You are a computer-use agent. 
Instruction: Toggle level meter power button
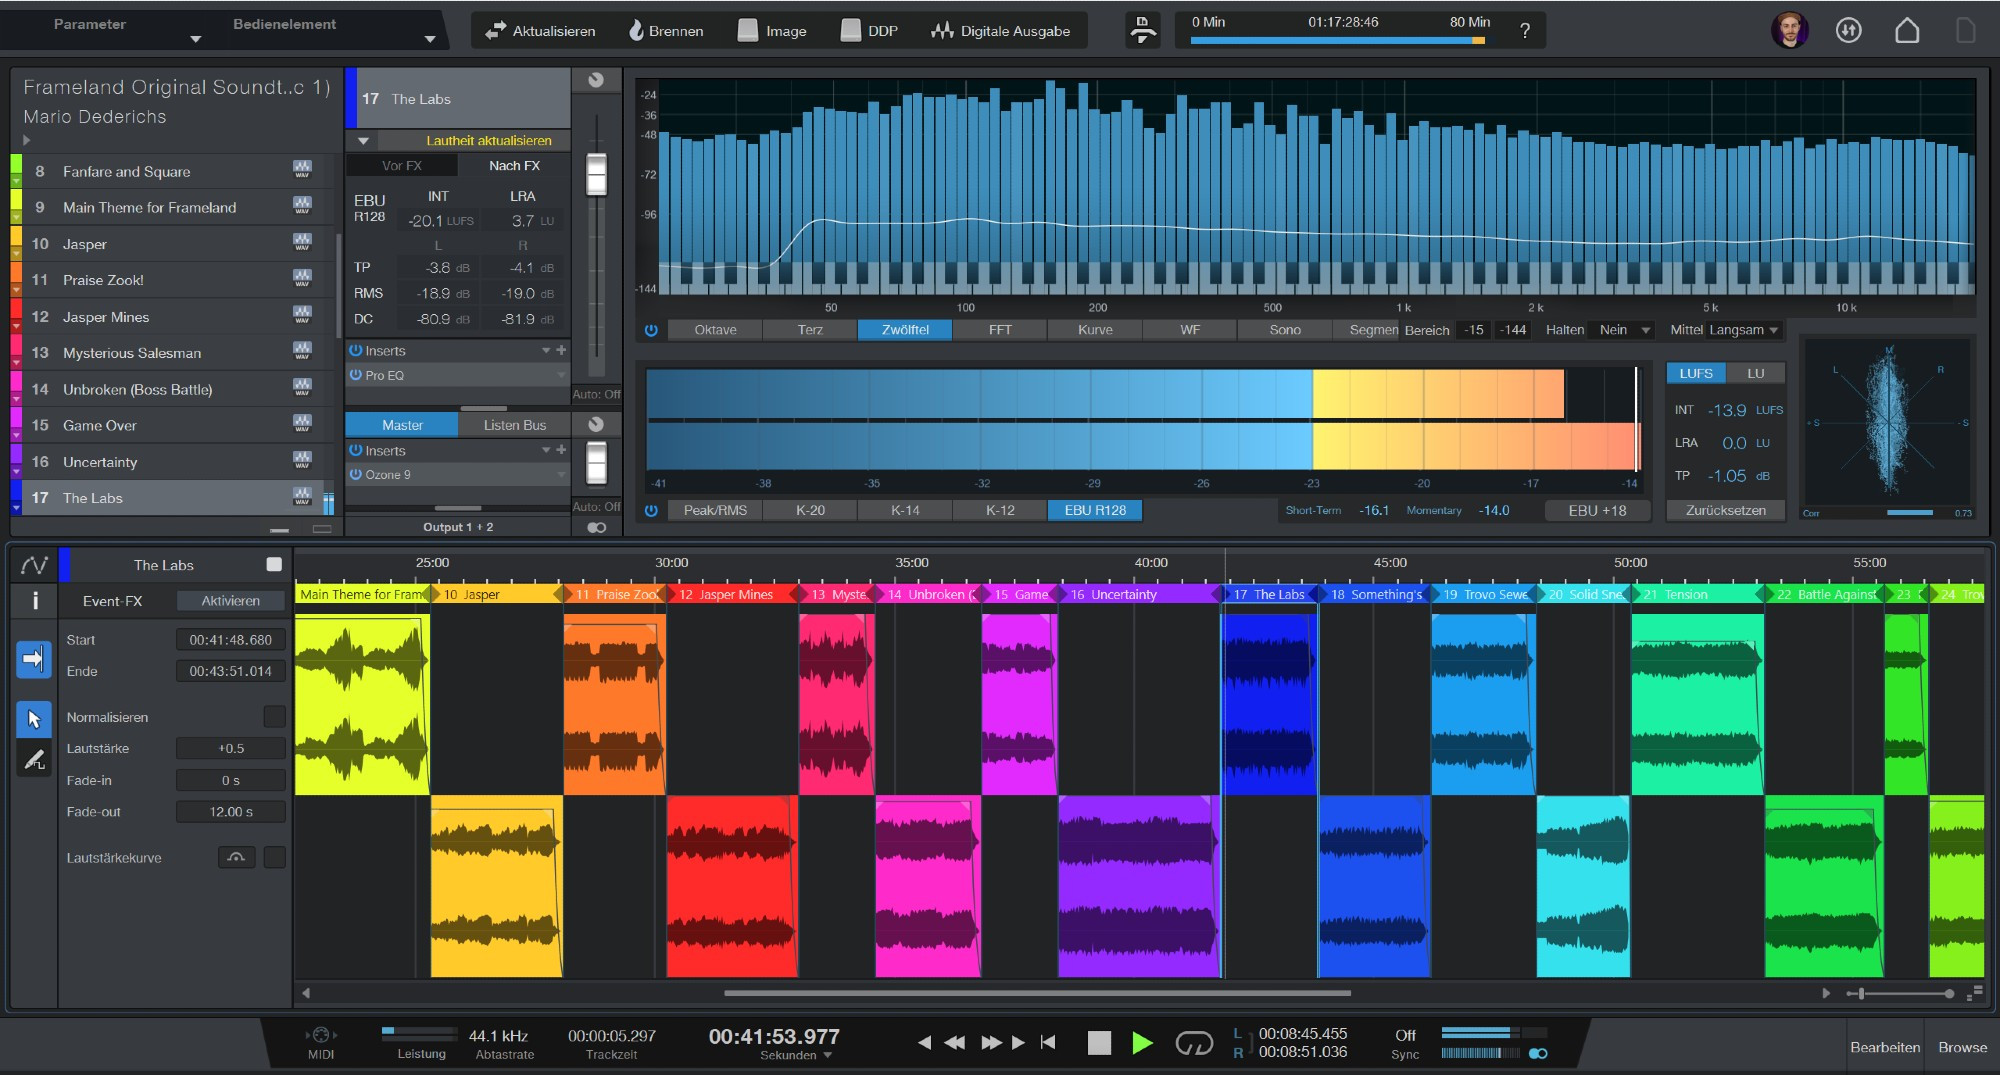pos(651,510)
